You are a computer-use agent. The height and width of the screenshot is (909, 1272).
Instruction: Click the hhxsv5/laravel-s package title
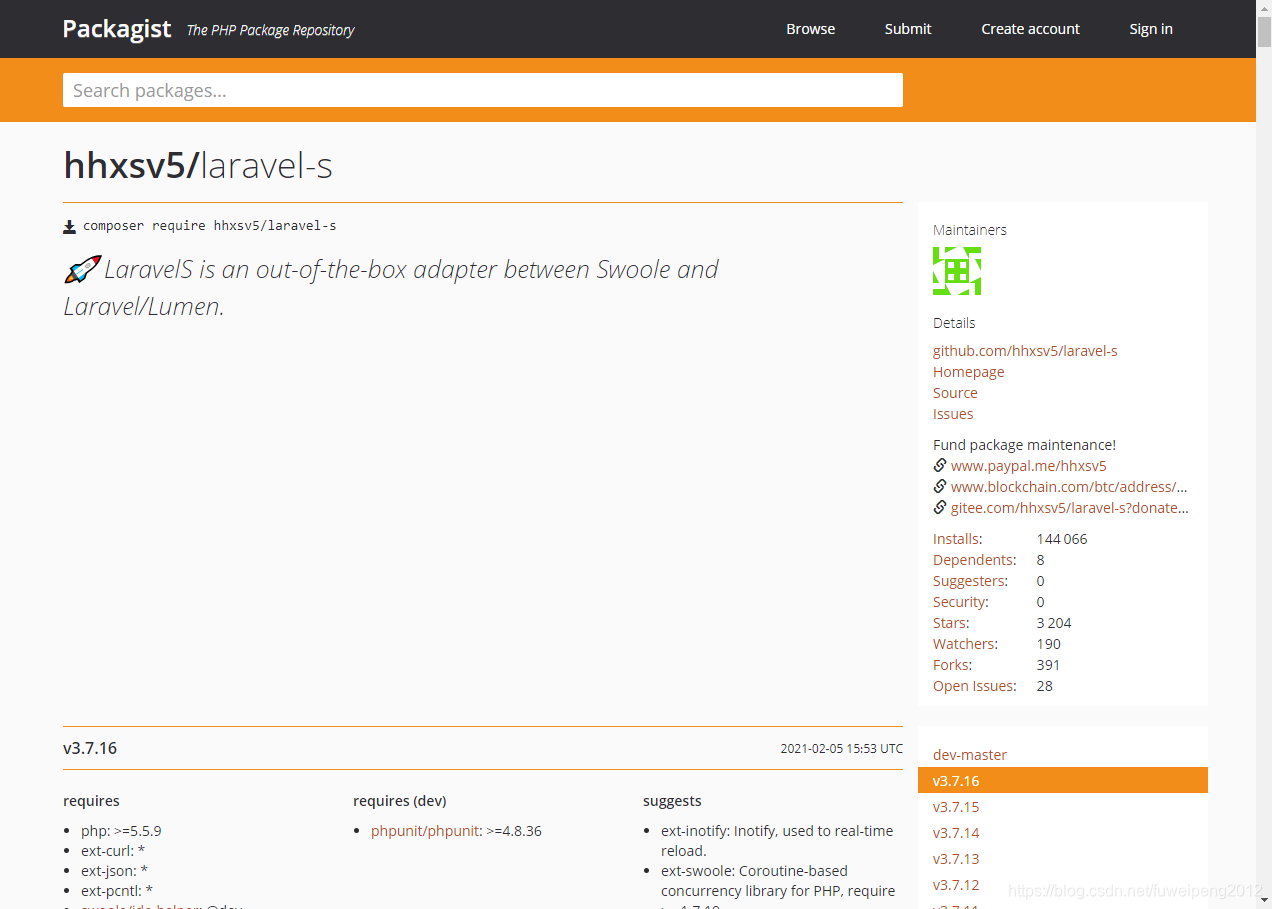pos(198,165)
